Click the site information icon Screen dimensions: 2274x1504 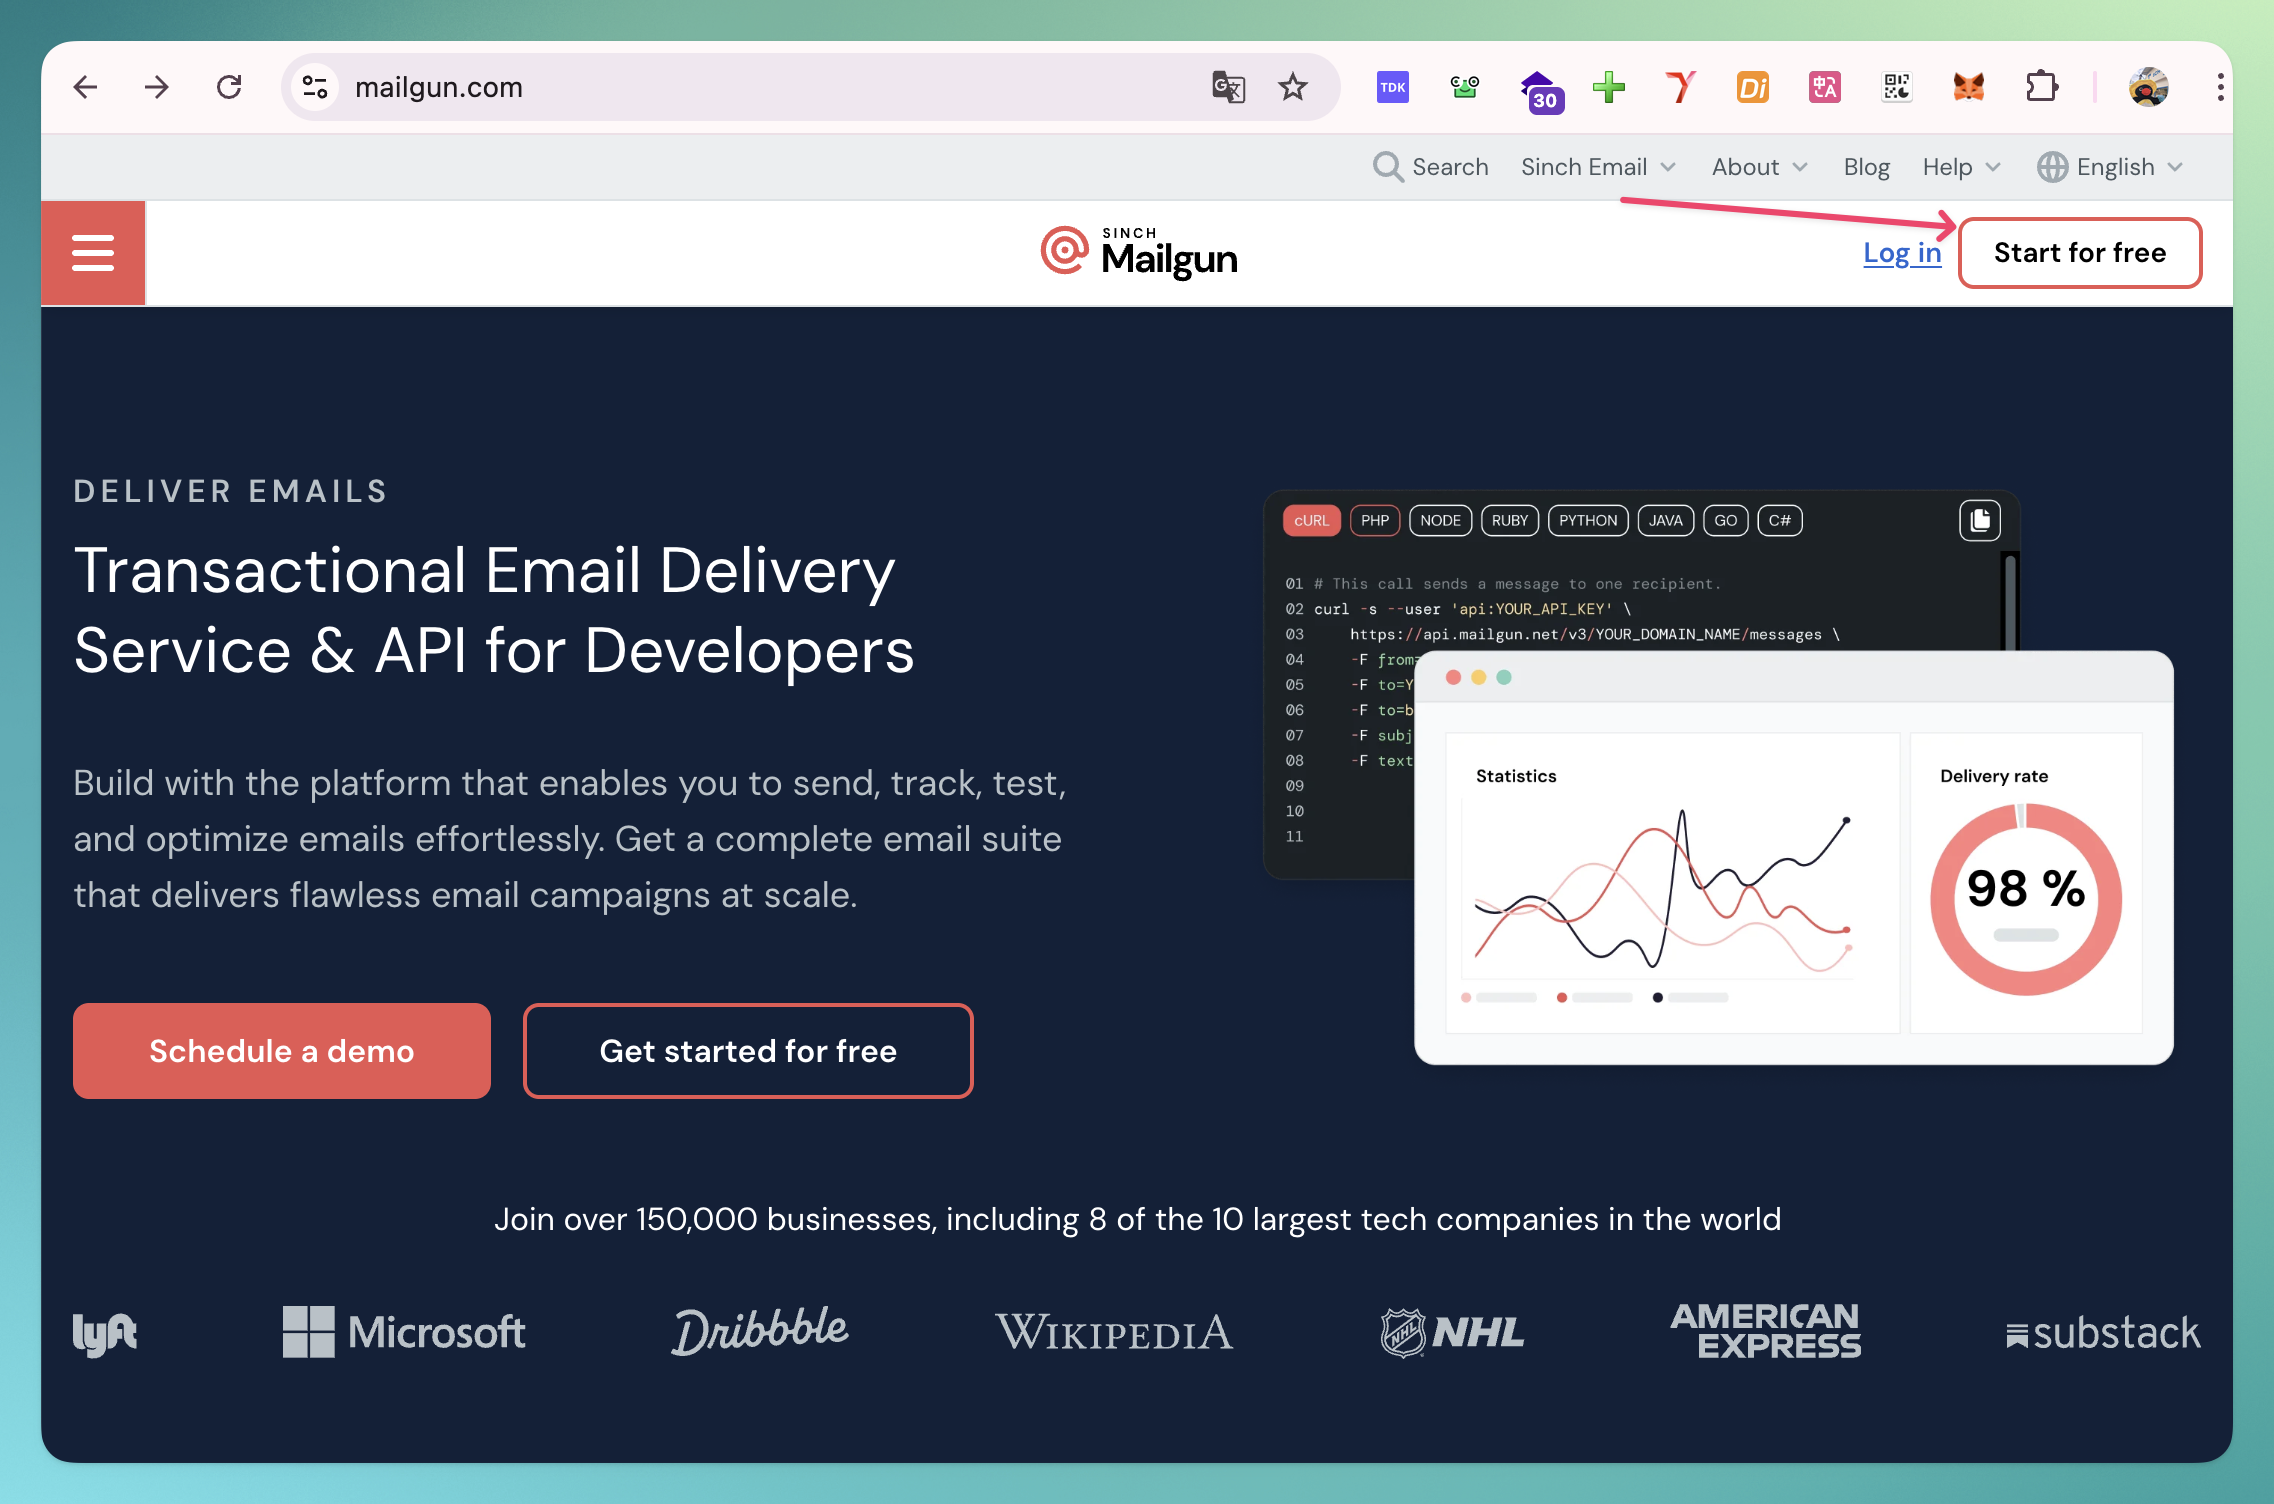point(315,87)
